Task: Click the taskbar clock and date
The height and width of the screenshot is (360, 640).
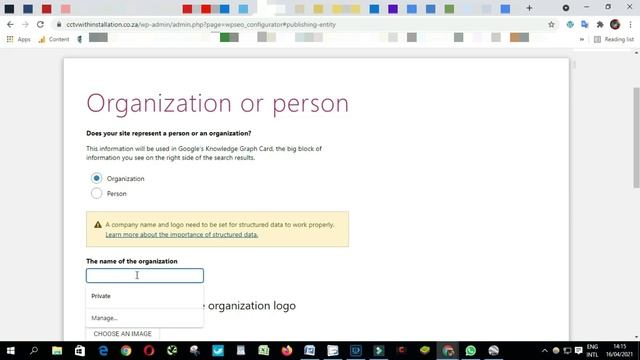Action: (619, 351)
